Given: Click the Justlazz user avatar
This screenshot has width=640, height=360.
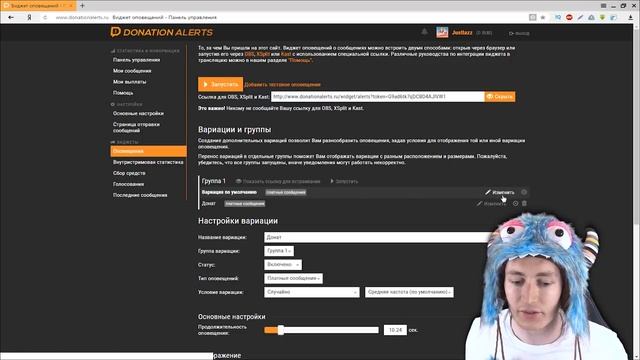Looking at the screenshot, I should point(442,32).
